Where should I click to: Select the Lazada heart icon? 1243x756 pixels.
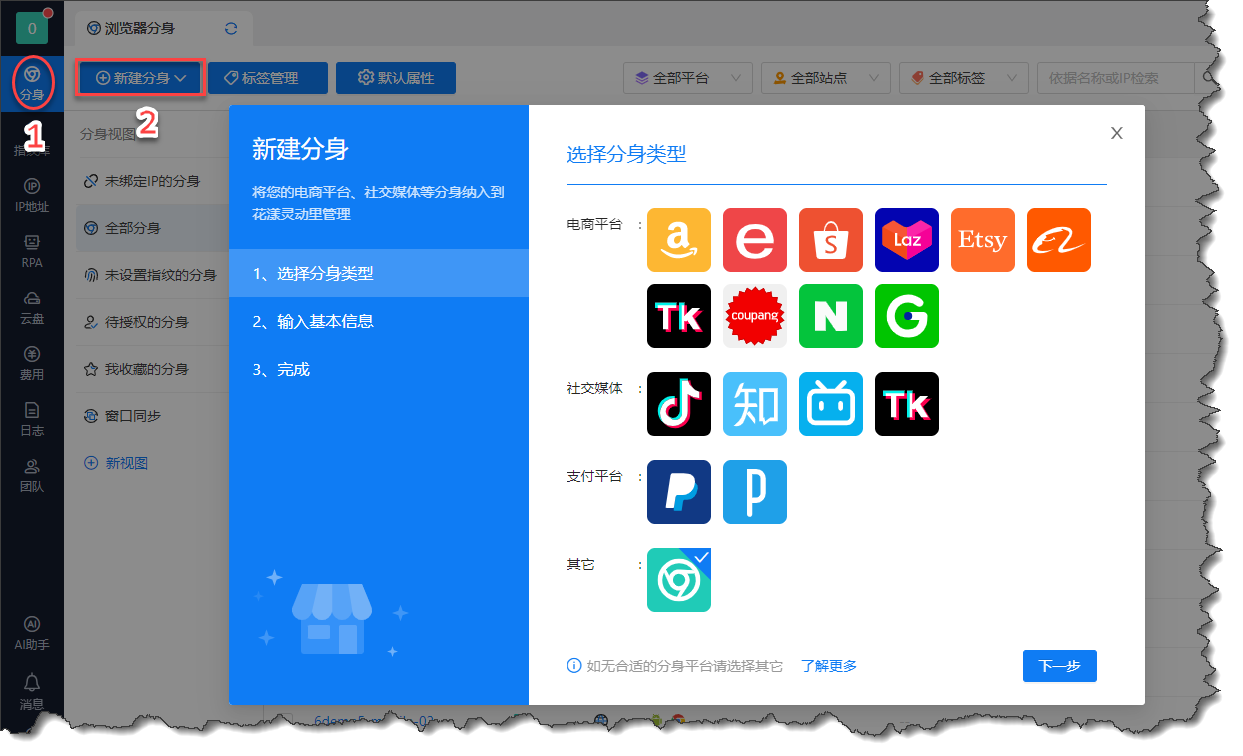[907, 240]
